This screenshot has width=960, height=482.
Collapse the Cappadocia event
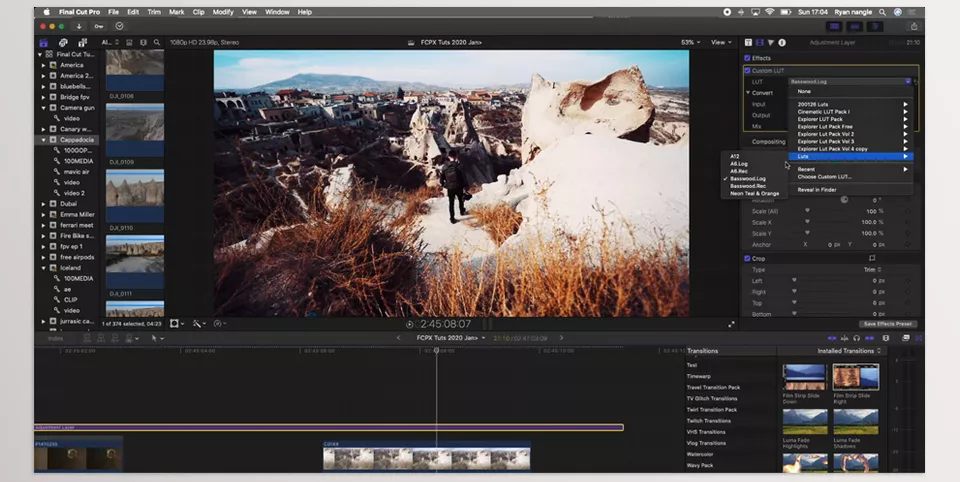43,140
